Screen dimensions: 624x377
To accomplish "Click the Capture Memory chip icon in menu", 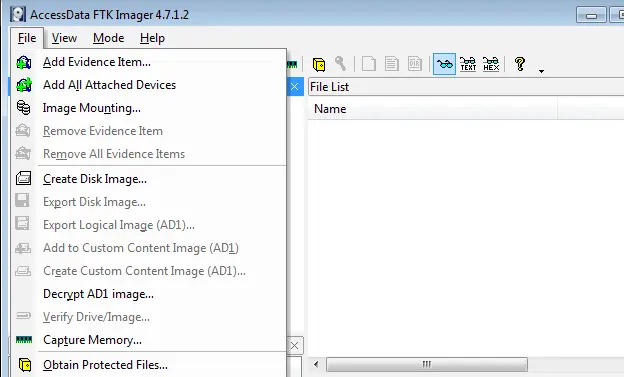I will point(24,339).
